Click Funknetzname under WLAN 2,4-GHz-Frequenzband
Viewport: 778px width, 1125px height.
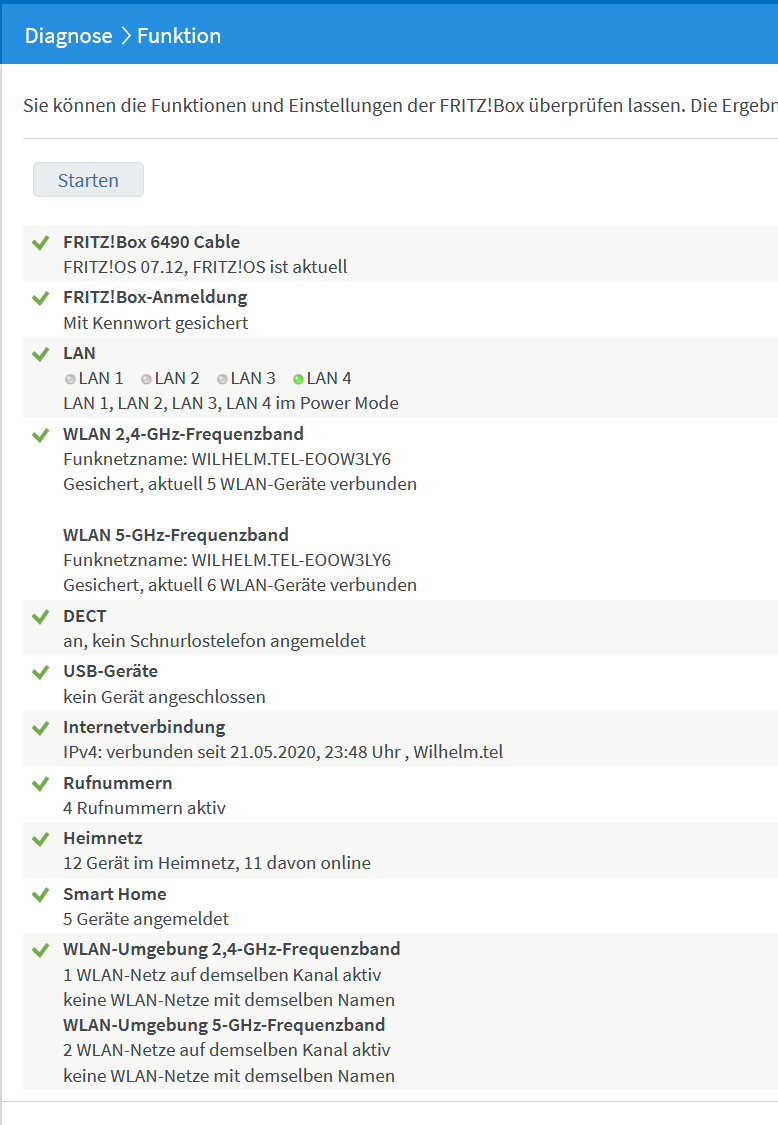point(227,459)
